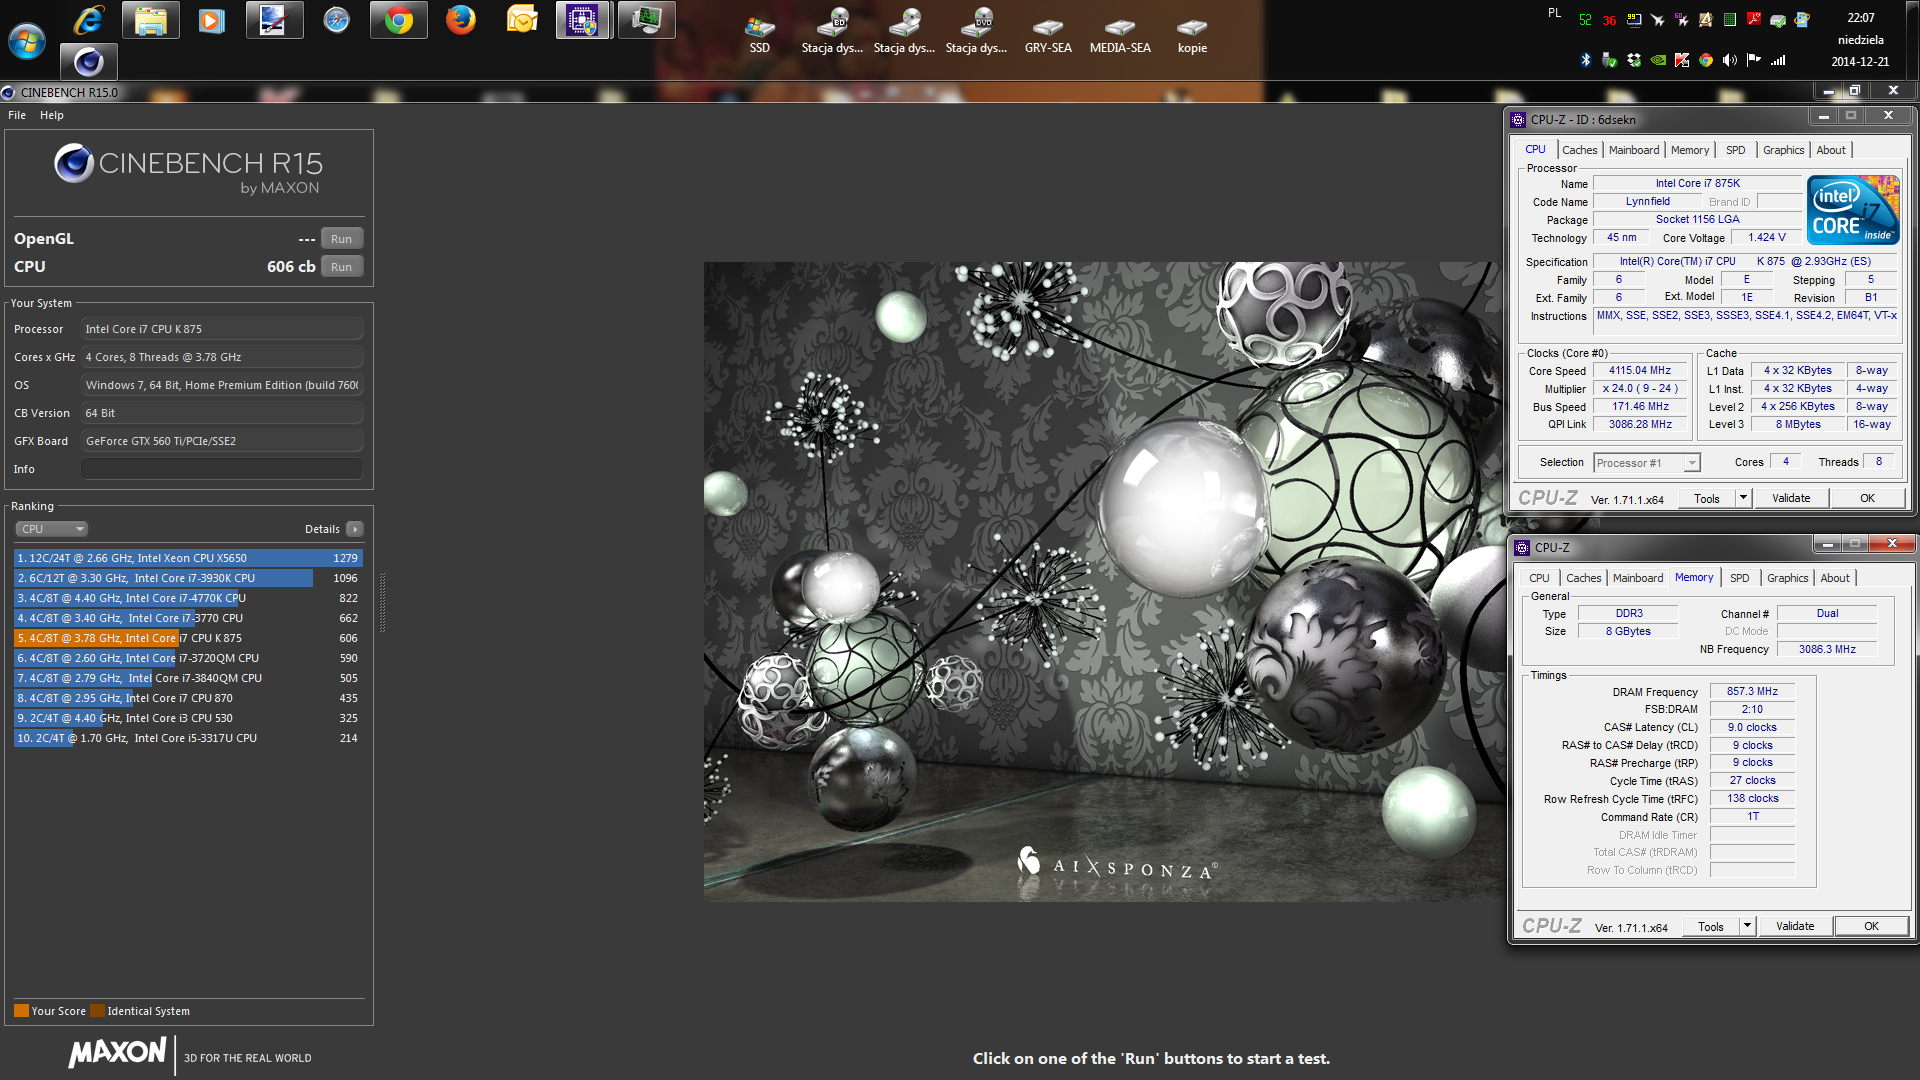Click Validate in the lower CPU-Z window

1795,926
